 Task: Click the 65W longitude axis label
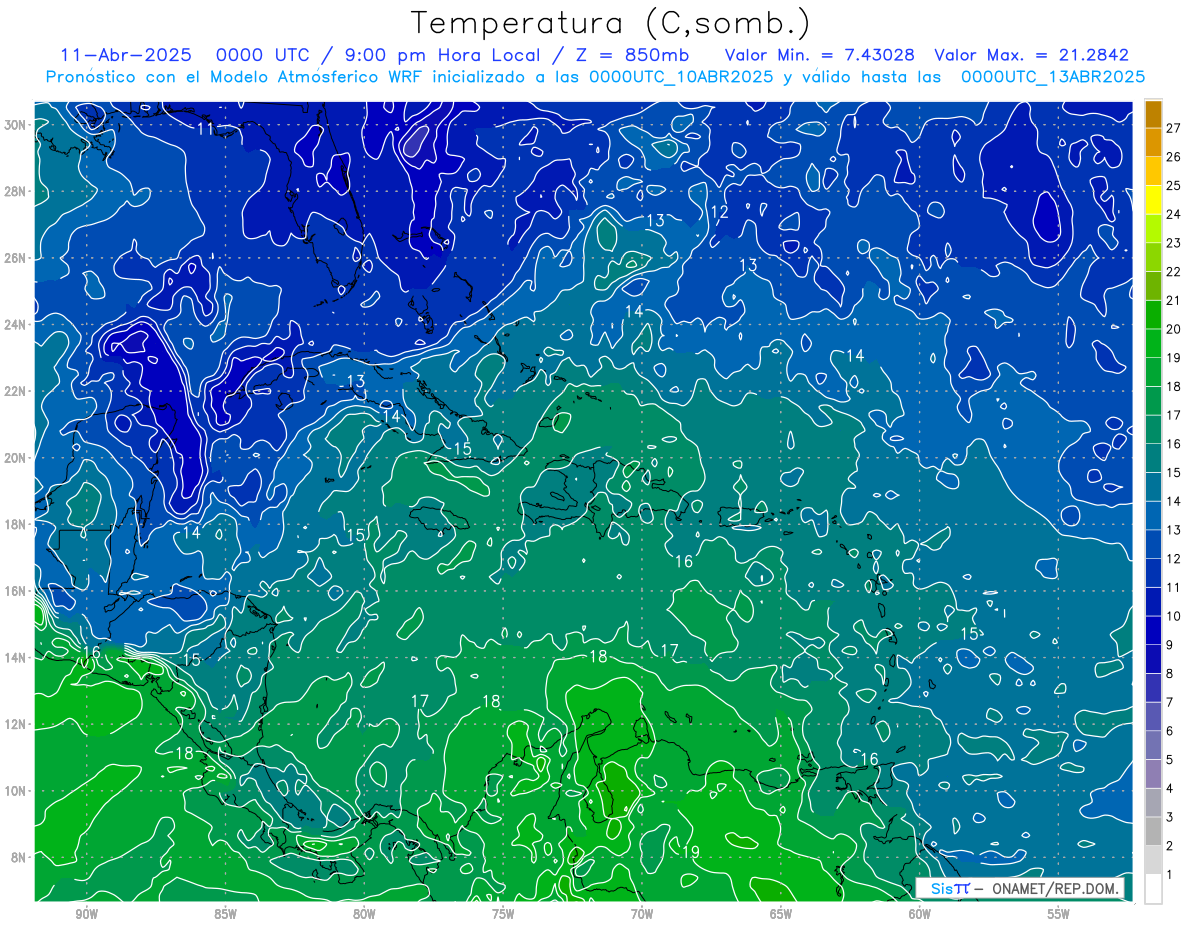(x=781, y=915)
